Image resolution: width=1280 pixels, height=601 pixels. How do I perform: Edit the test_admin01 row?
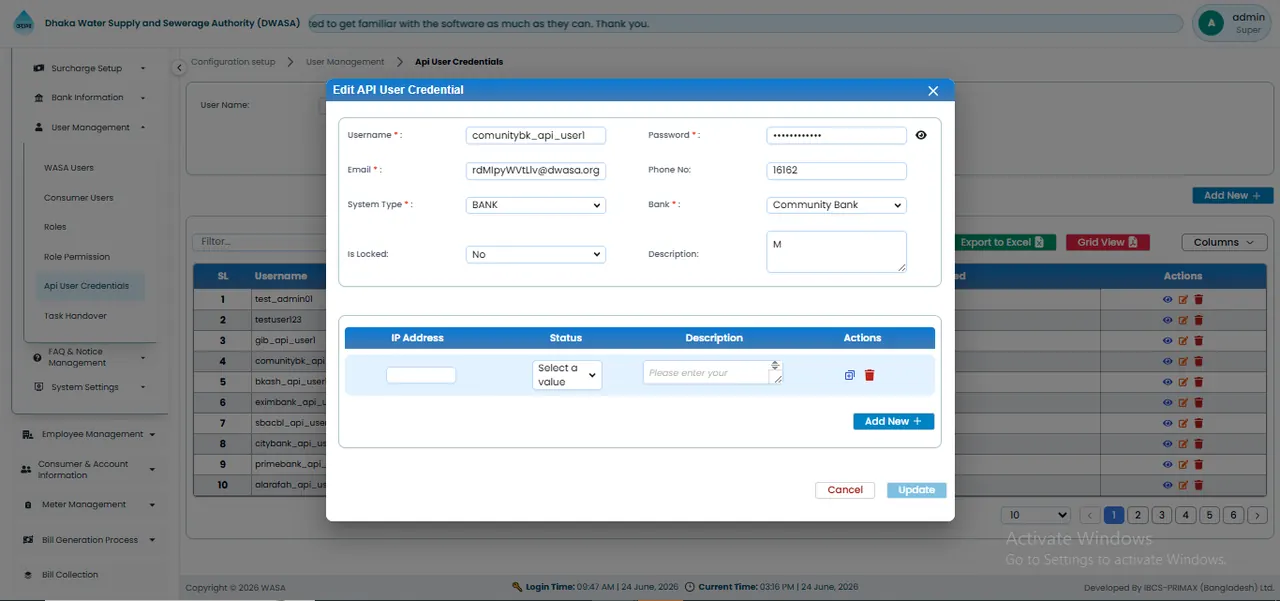(1183, 299)
